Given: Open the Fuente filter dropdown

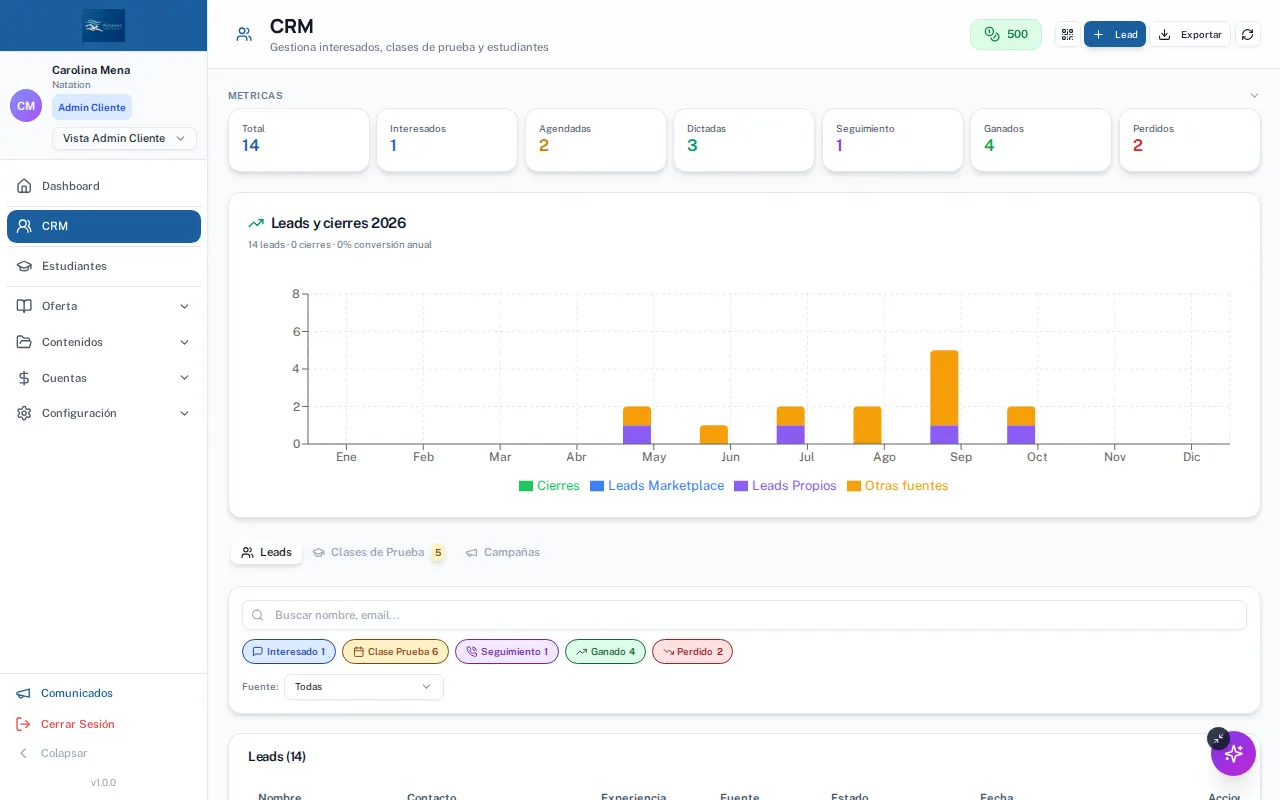Looking at the screenshot, I should pos(364,687).
